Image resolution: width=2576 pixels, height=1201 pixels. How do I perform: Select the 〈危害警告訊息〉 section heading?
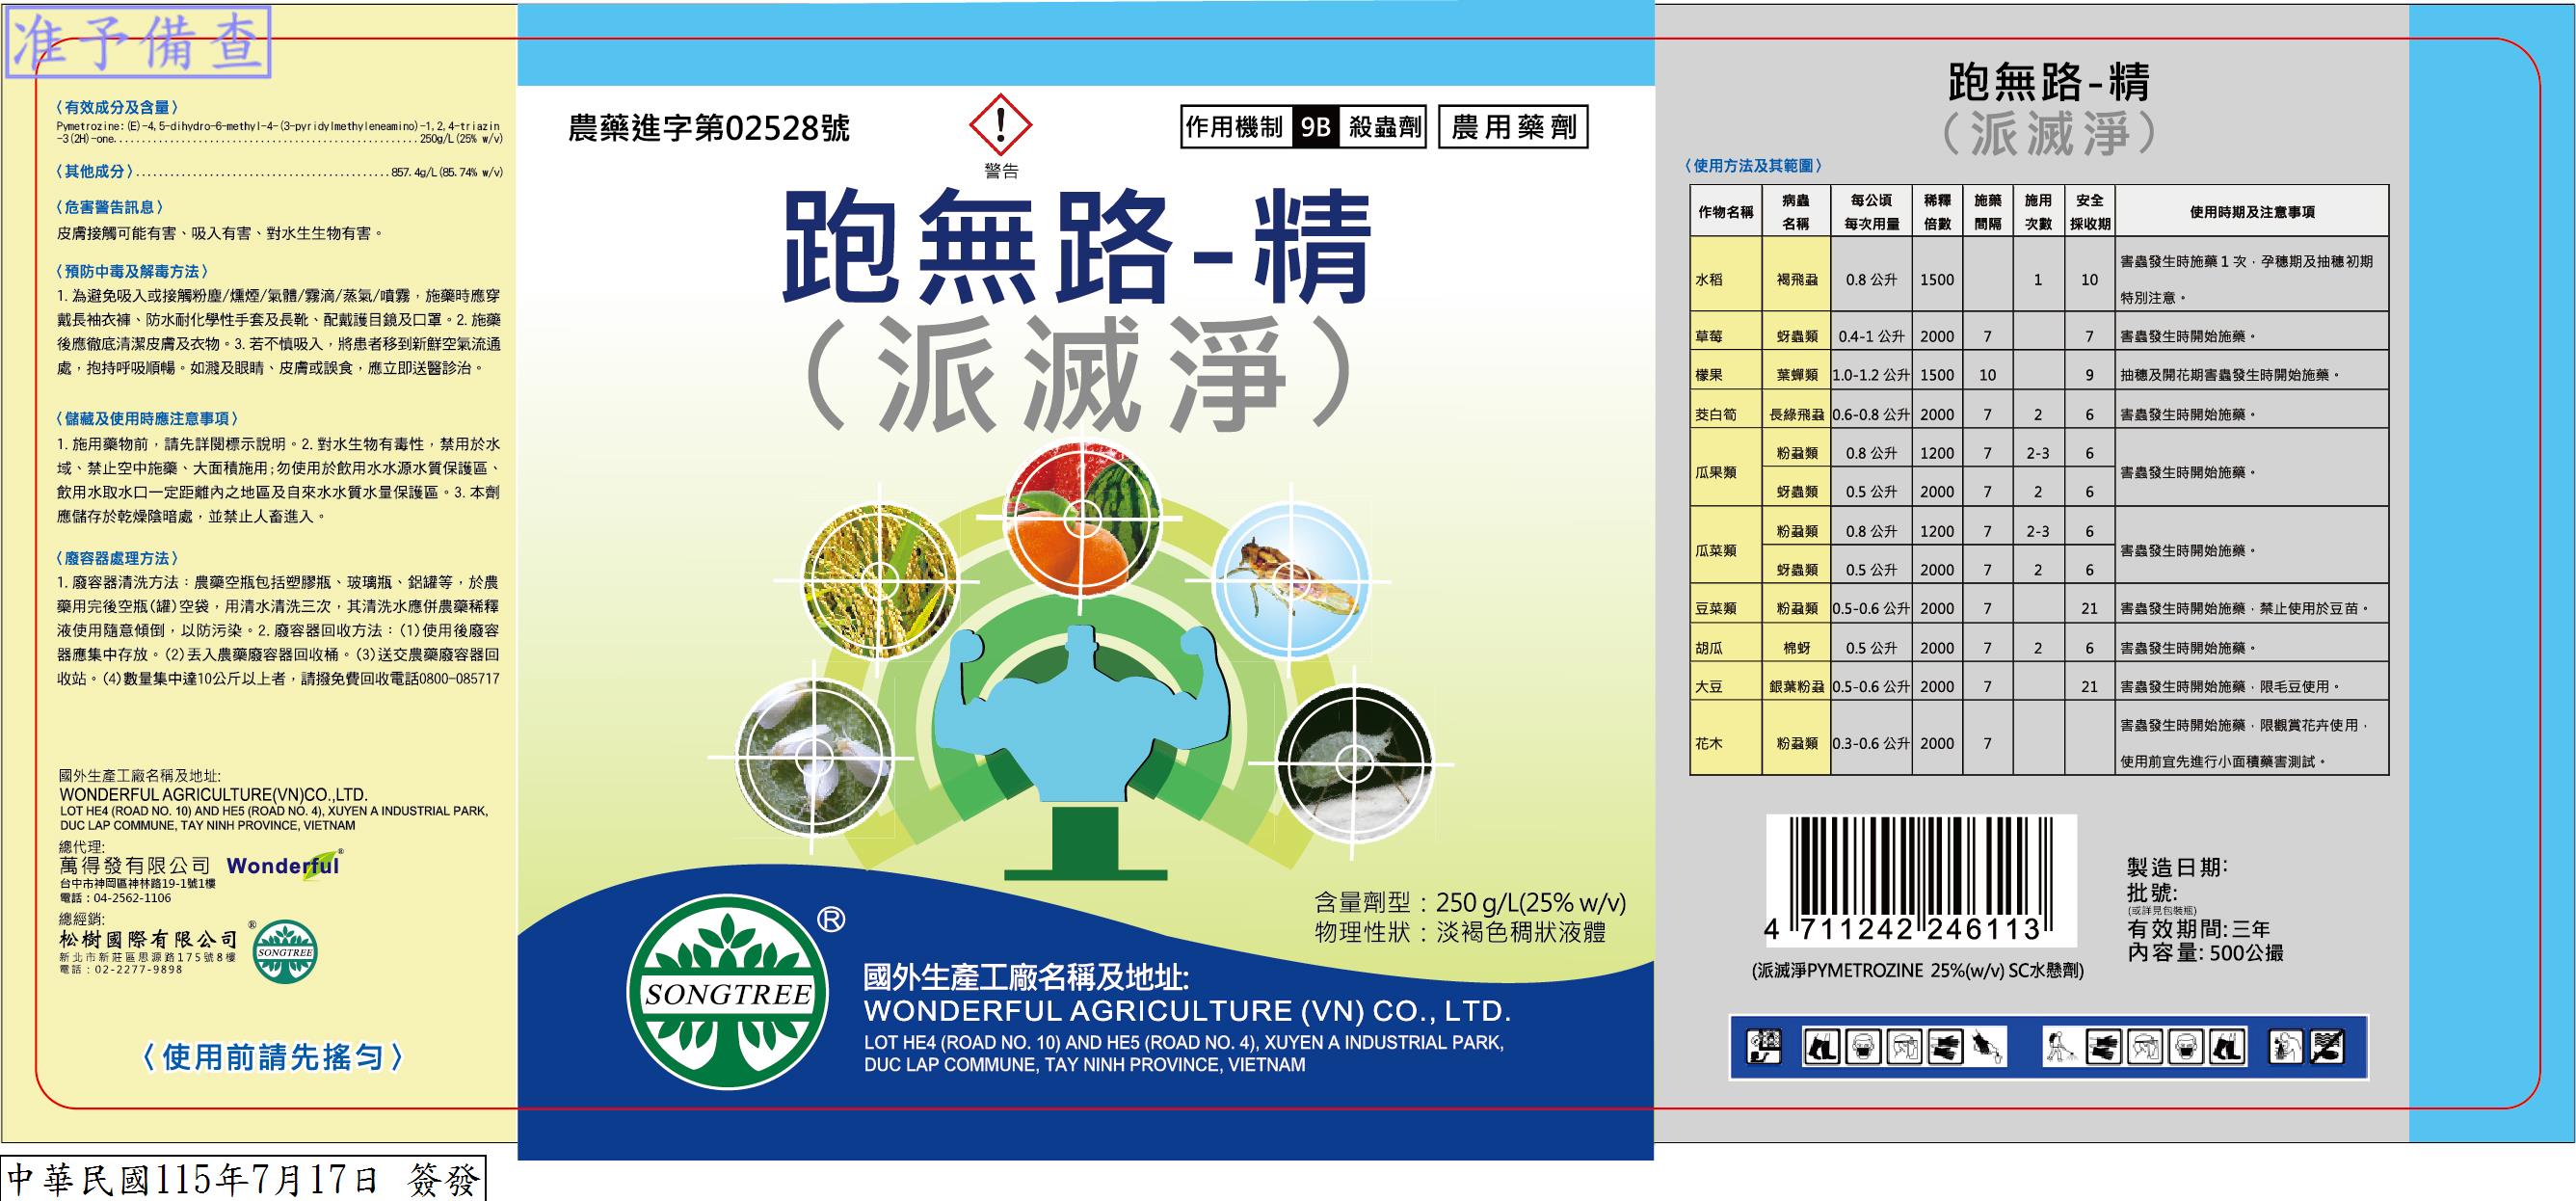pyautogui.click(x=108, y=207)
